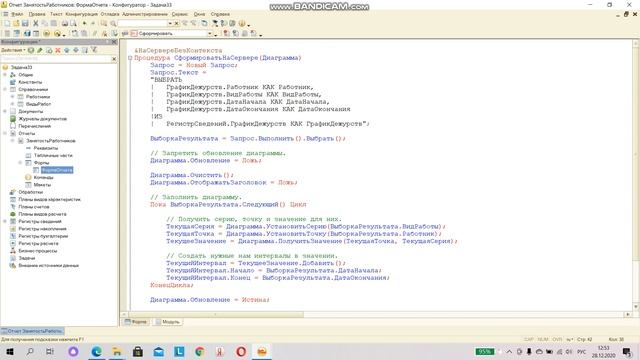The image size is (640, 360).
Task: Select Макеты in the tree
Action: pos(42,185)
